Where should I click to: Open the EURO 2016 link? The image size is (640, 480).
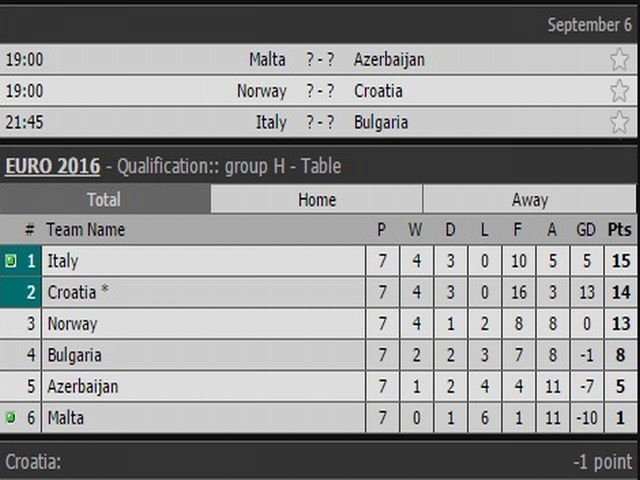[53, 166]
